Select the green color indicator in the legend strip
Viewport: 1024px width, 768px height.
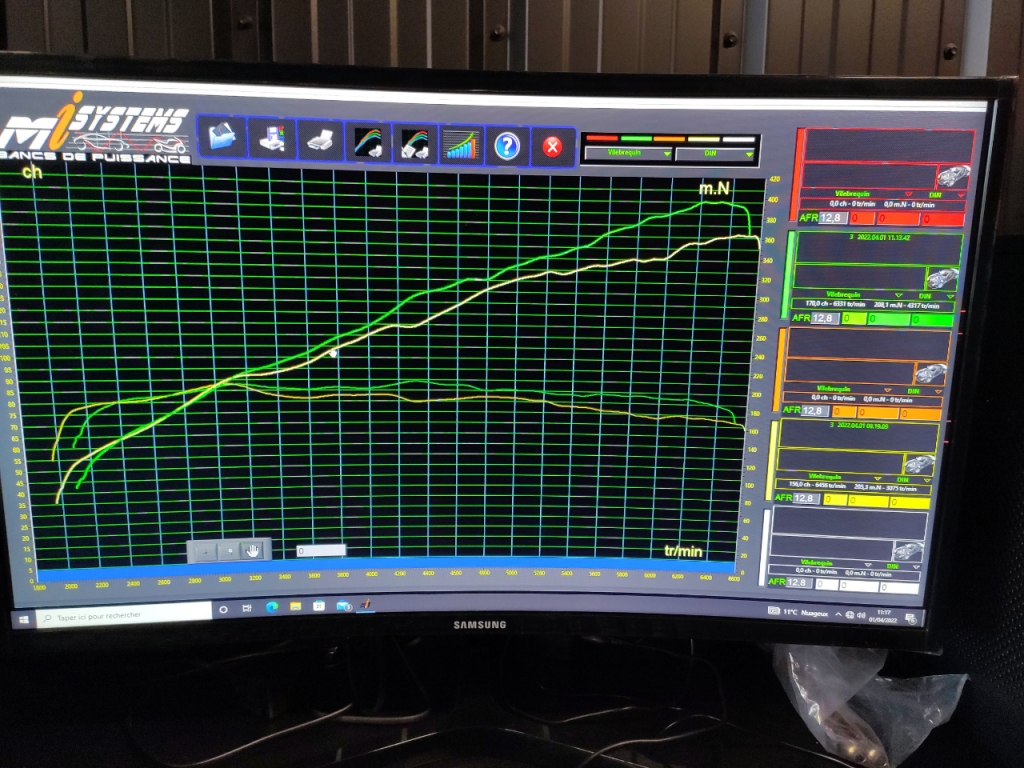636,138
